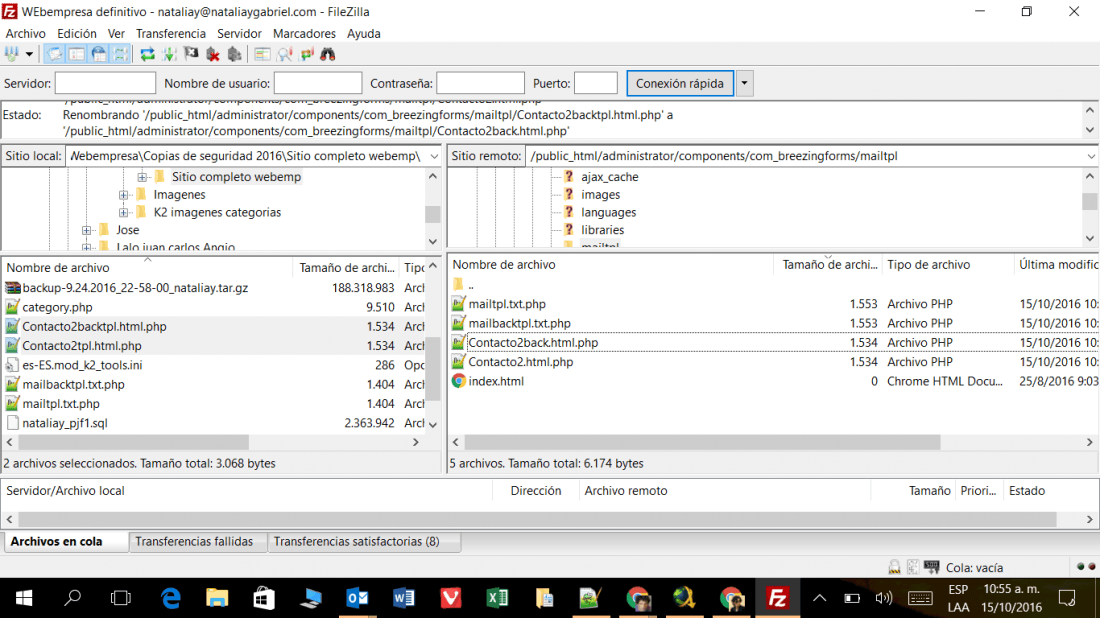
Task: Click in the Nombre de usuario field
Action: (x=318, y=83)
